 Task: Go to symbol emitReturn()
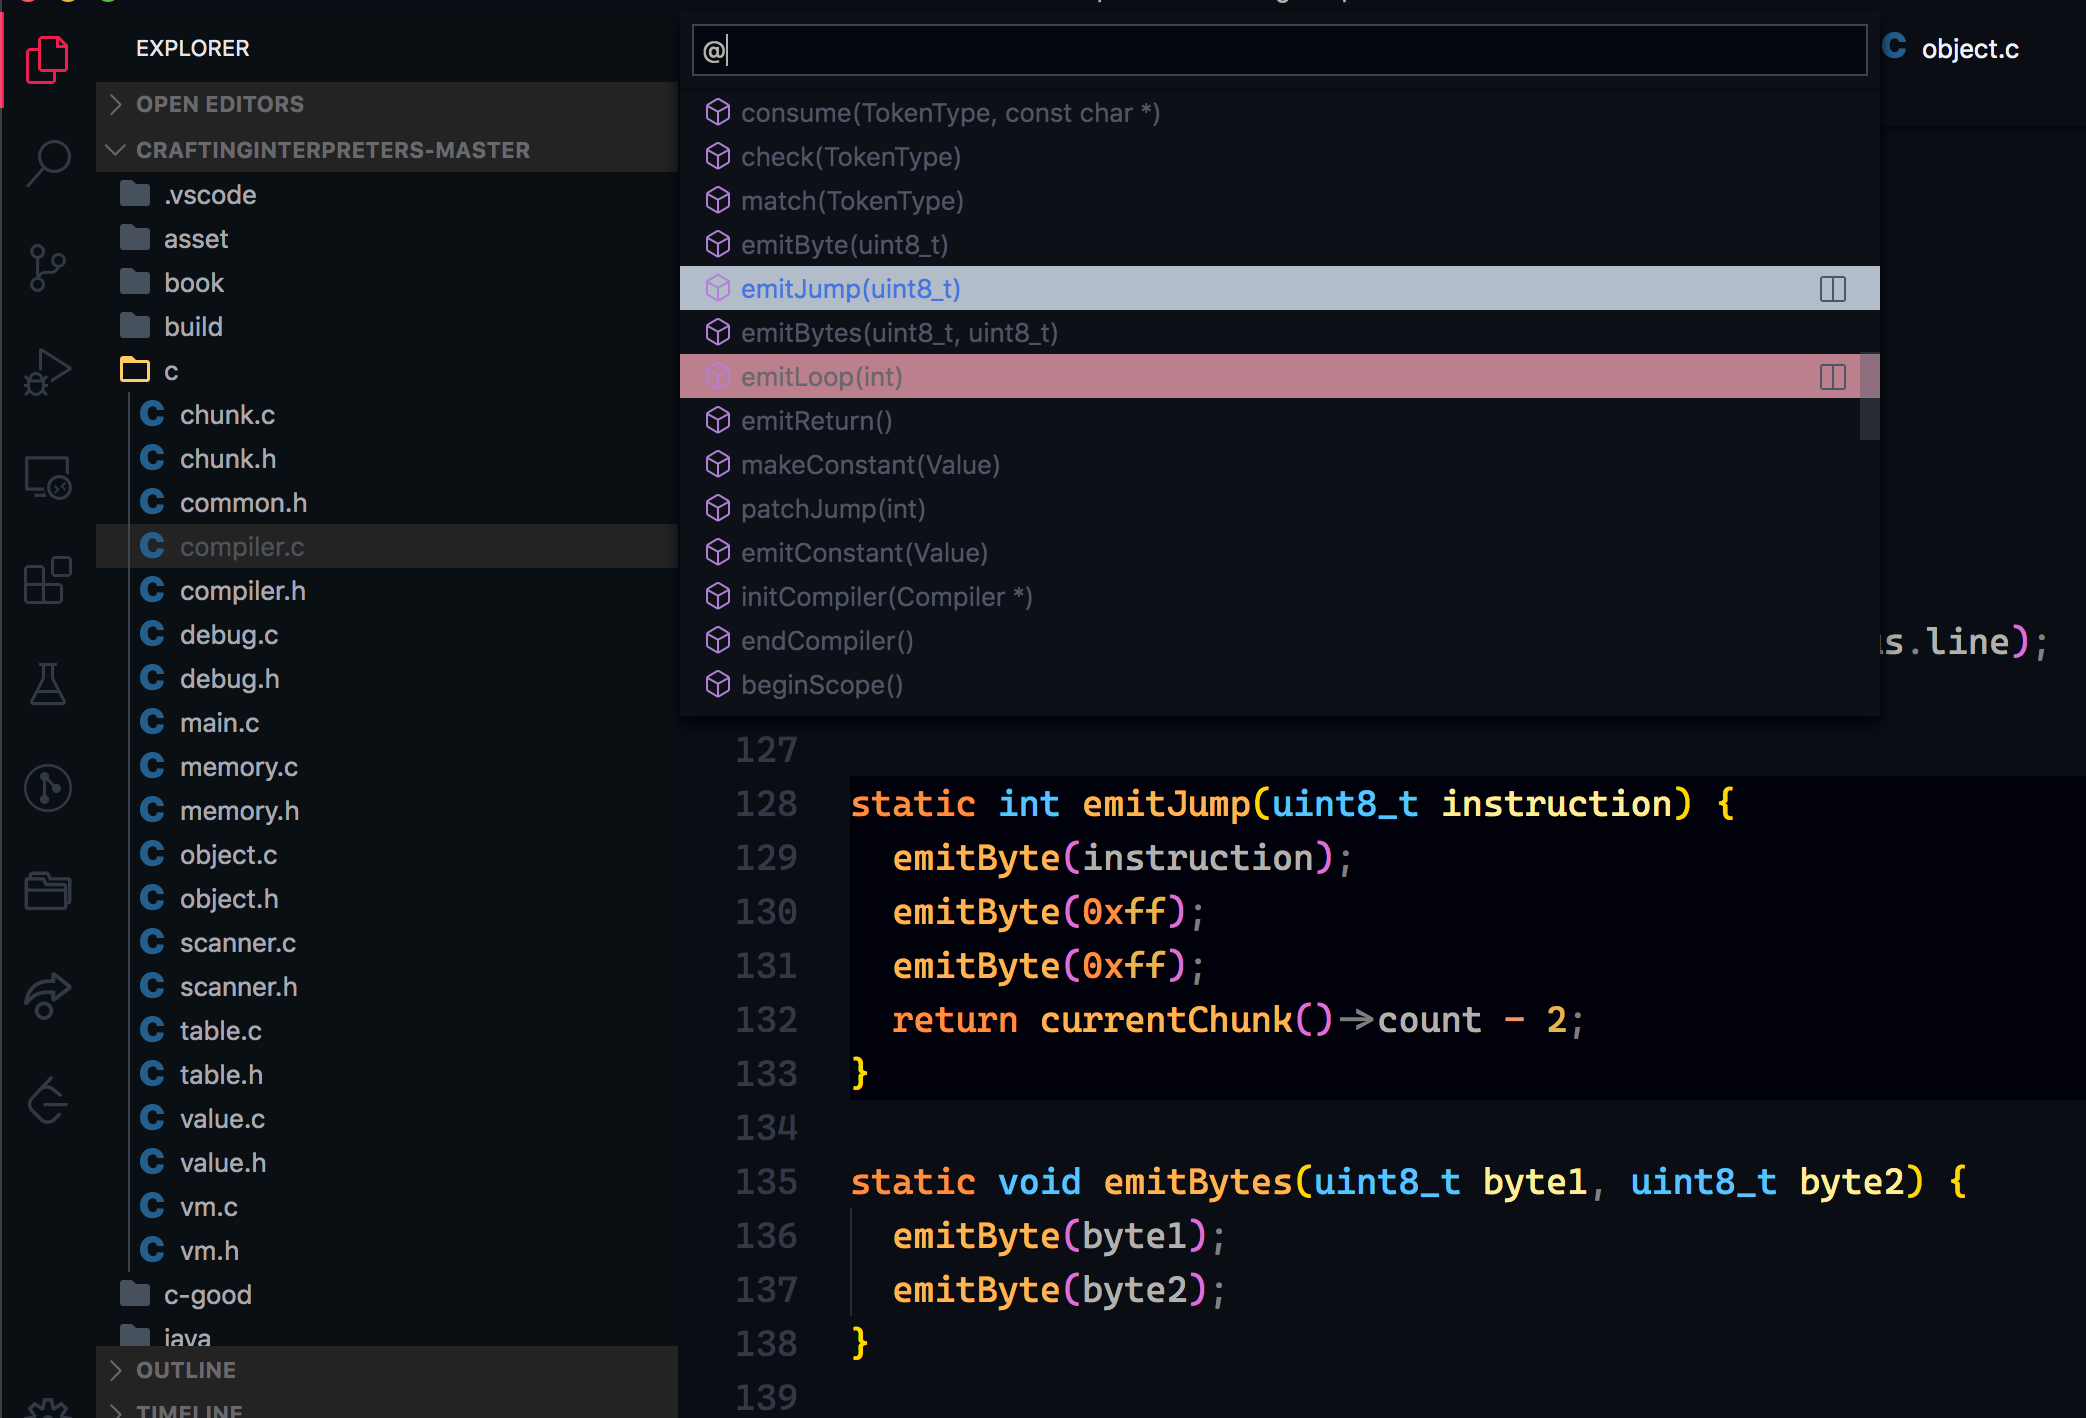(x=816, y=421)
